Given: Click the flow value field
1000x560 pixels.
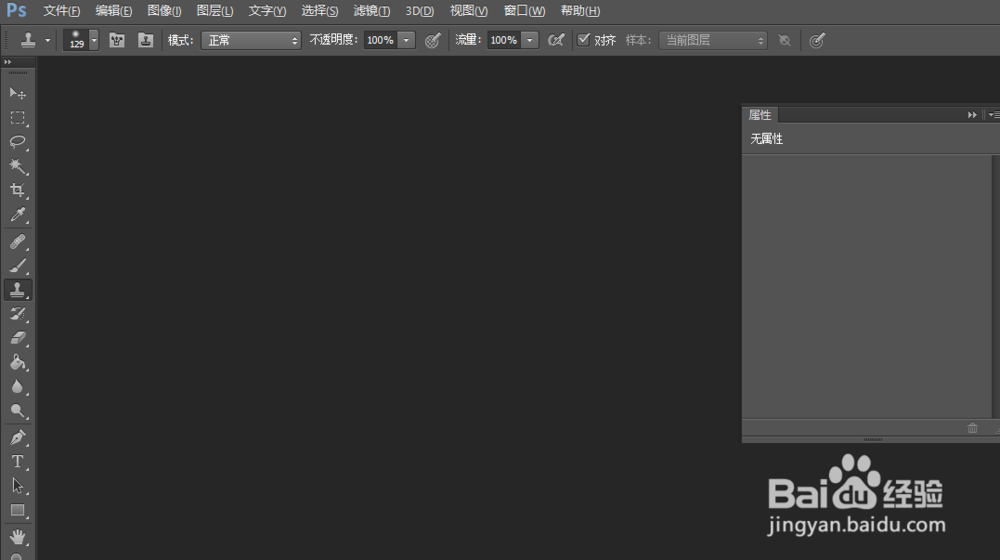Looking at the screenshot, I should (504, 40).
